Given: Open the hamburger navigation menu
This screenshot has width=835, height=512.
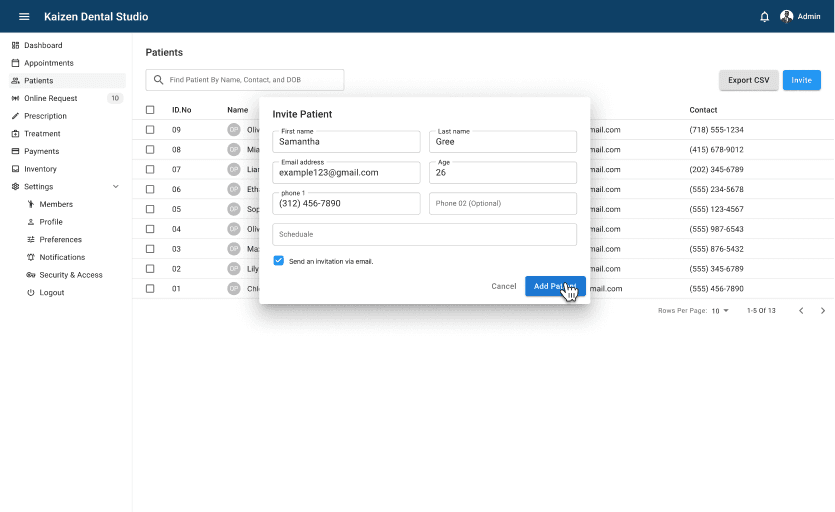Looking at the screenshot, I should [x=24, y=17].
